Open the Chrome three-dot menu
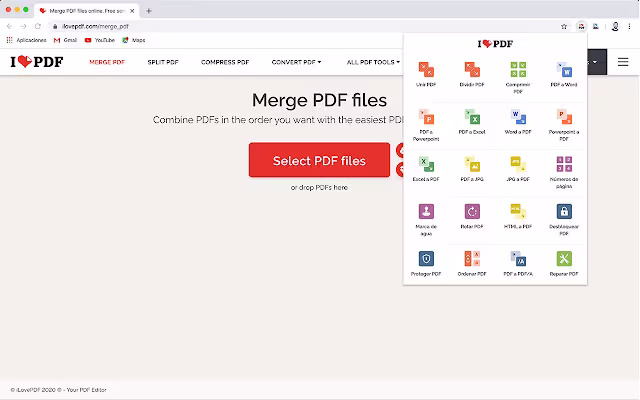Image resolution: width=640 pixels, height=400 pixels. click(629, 27)
